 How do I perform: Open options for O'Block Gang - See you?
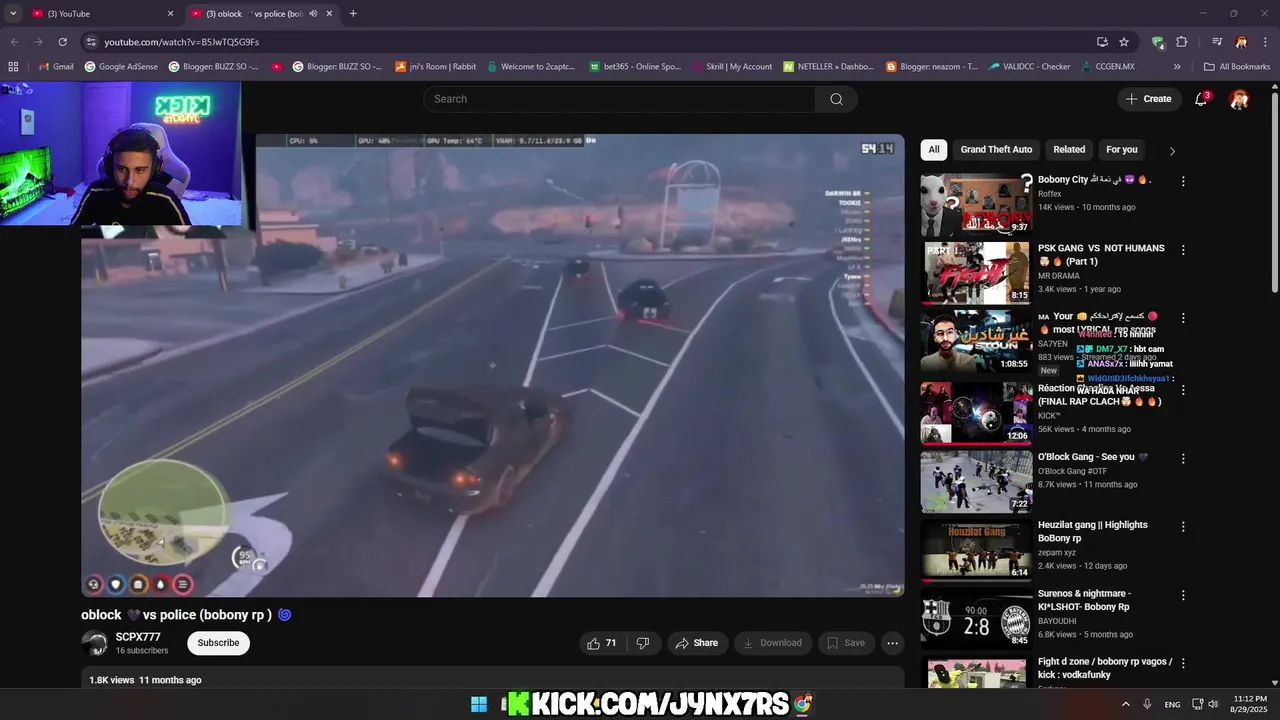tap(1183, 458)
